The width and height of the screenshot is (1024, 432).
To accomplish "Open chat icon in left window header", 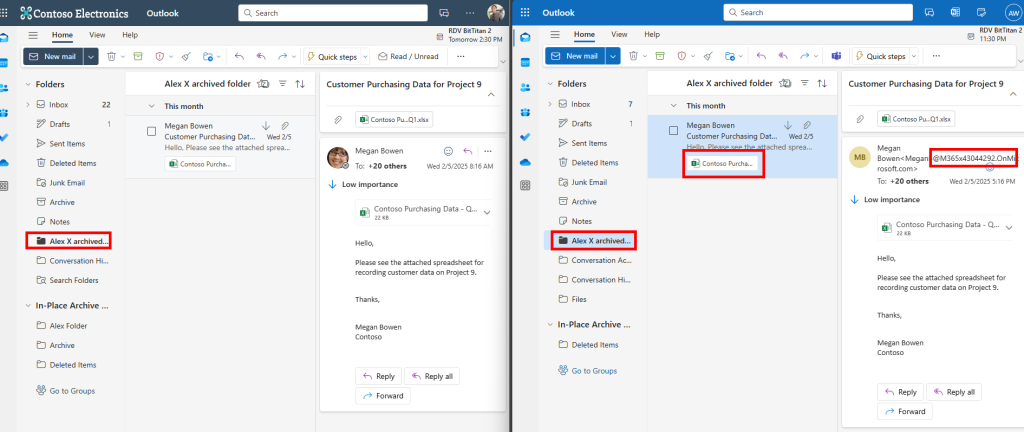I will pos(444,12).
